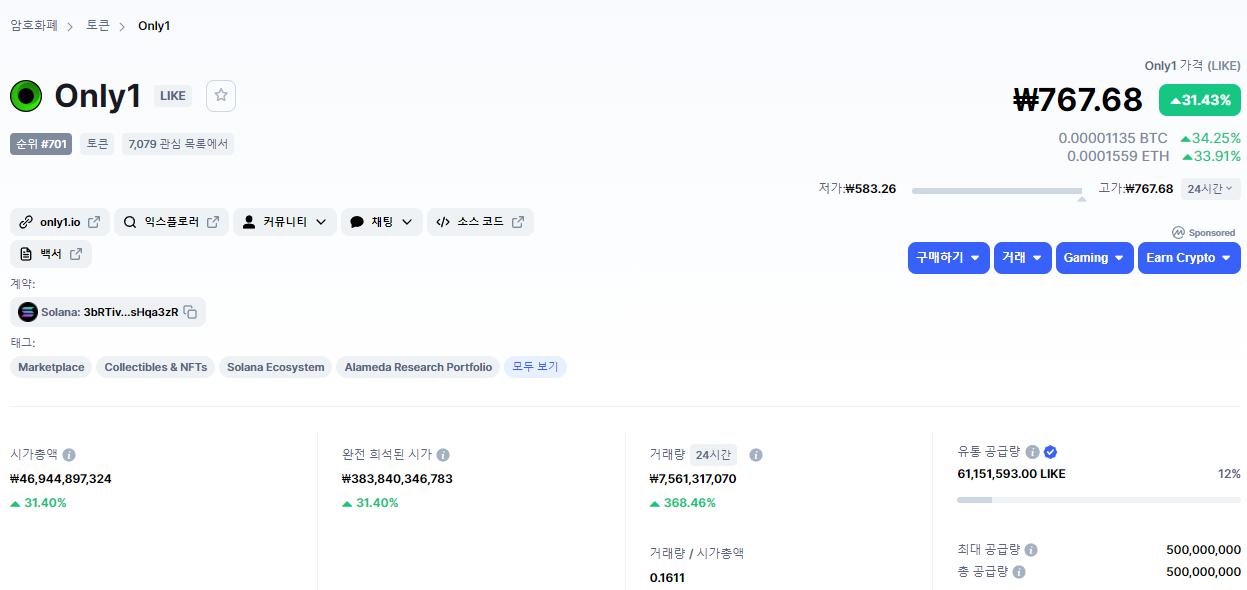Click info icon beside 거래량 24시간

(756, 455)
